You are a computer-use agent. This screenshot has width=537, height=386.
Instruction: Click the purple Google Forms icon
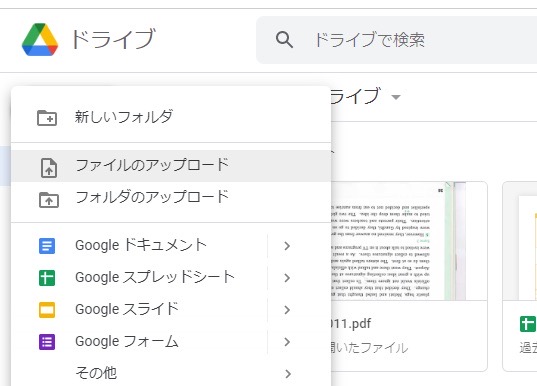click(x=47, y=342)
